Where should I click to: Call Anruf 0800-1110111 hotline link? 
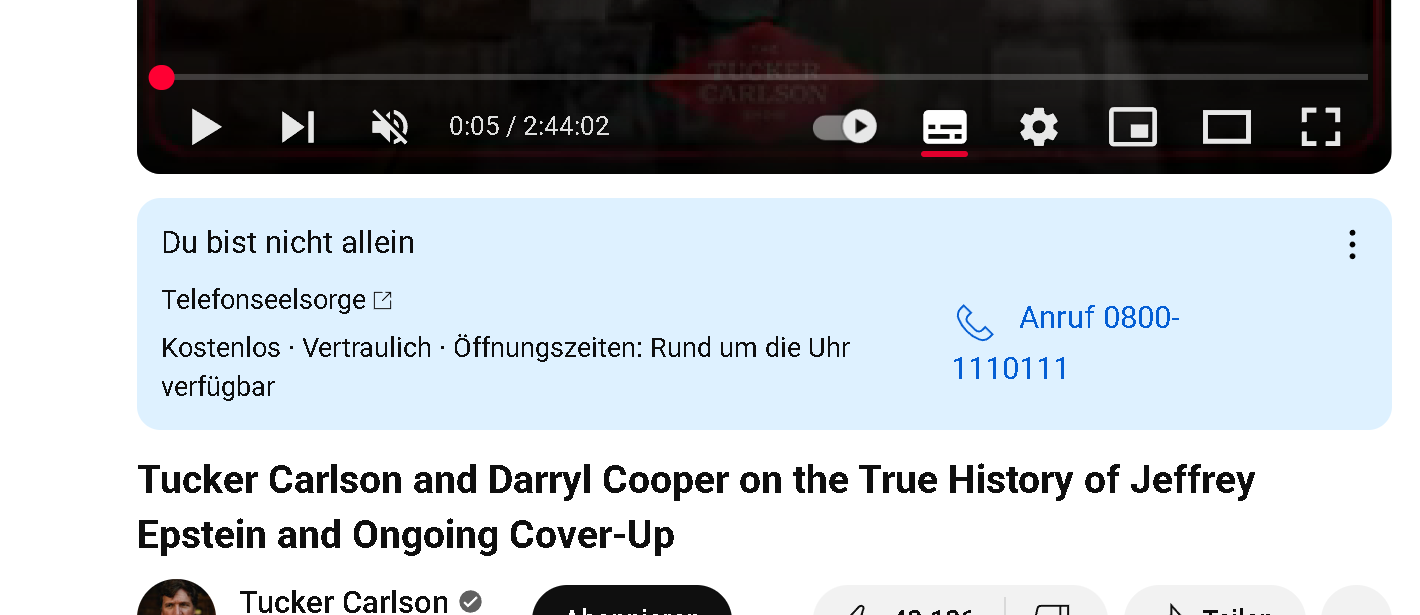click(x=1066, y=343)
